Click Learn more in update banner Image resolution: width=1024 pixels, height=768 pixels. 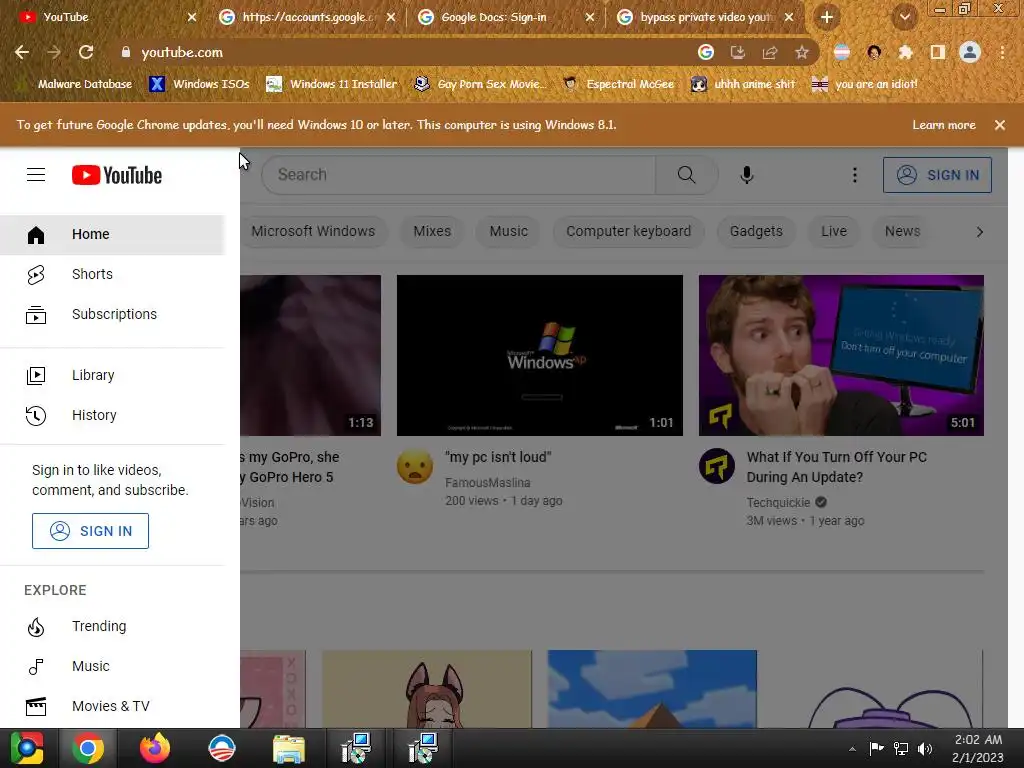(x=944, y=125)
